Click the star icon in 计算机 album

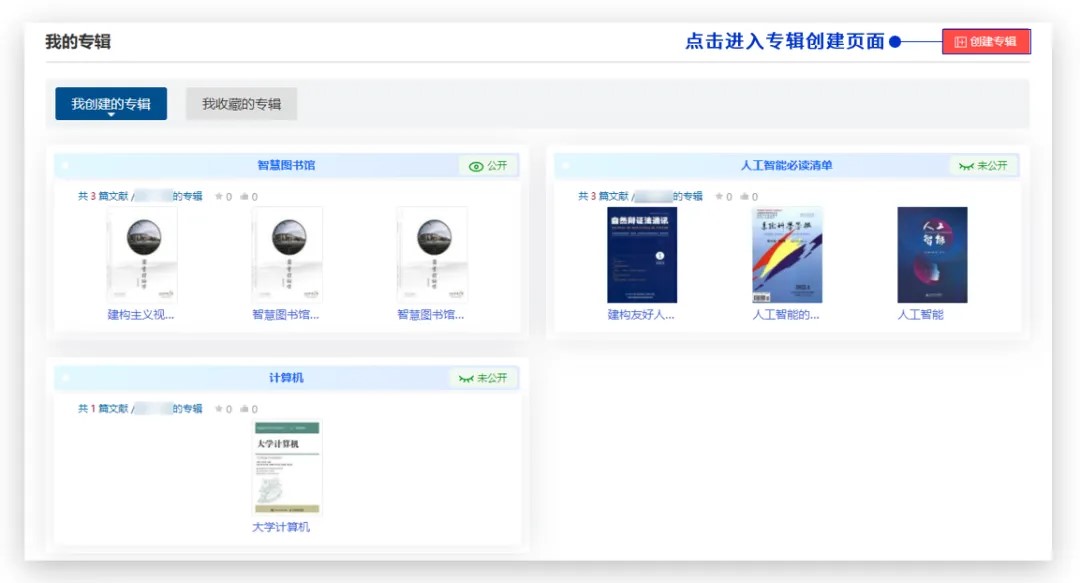pyautogui.click(x=219, y=409)
